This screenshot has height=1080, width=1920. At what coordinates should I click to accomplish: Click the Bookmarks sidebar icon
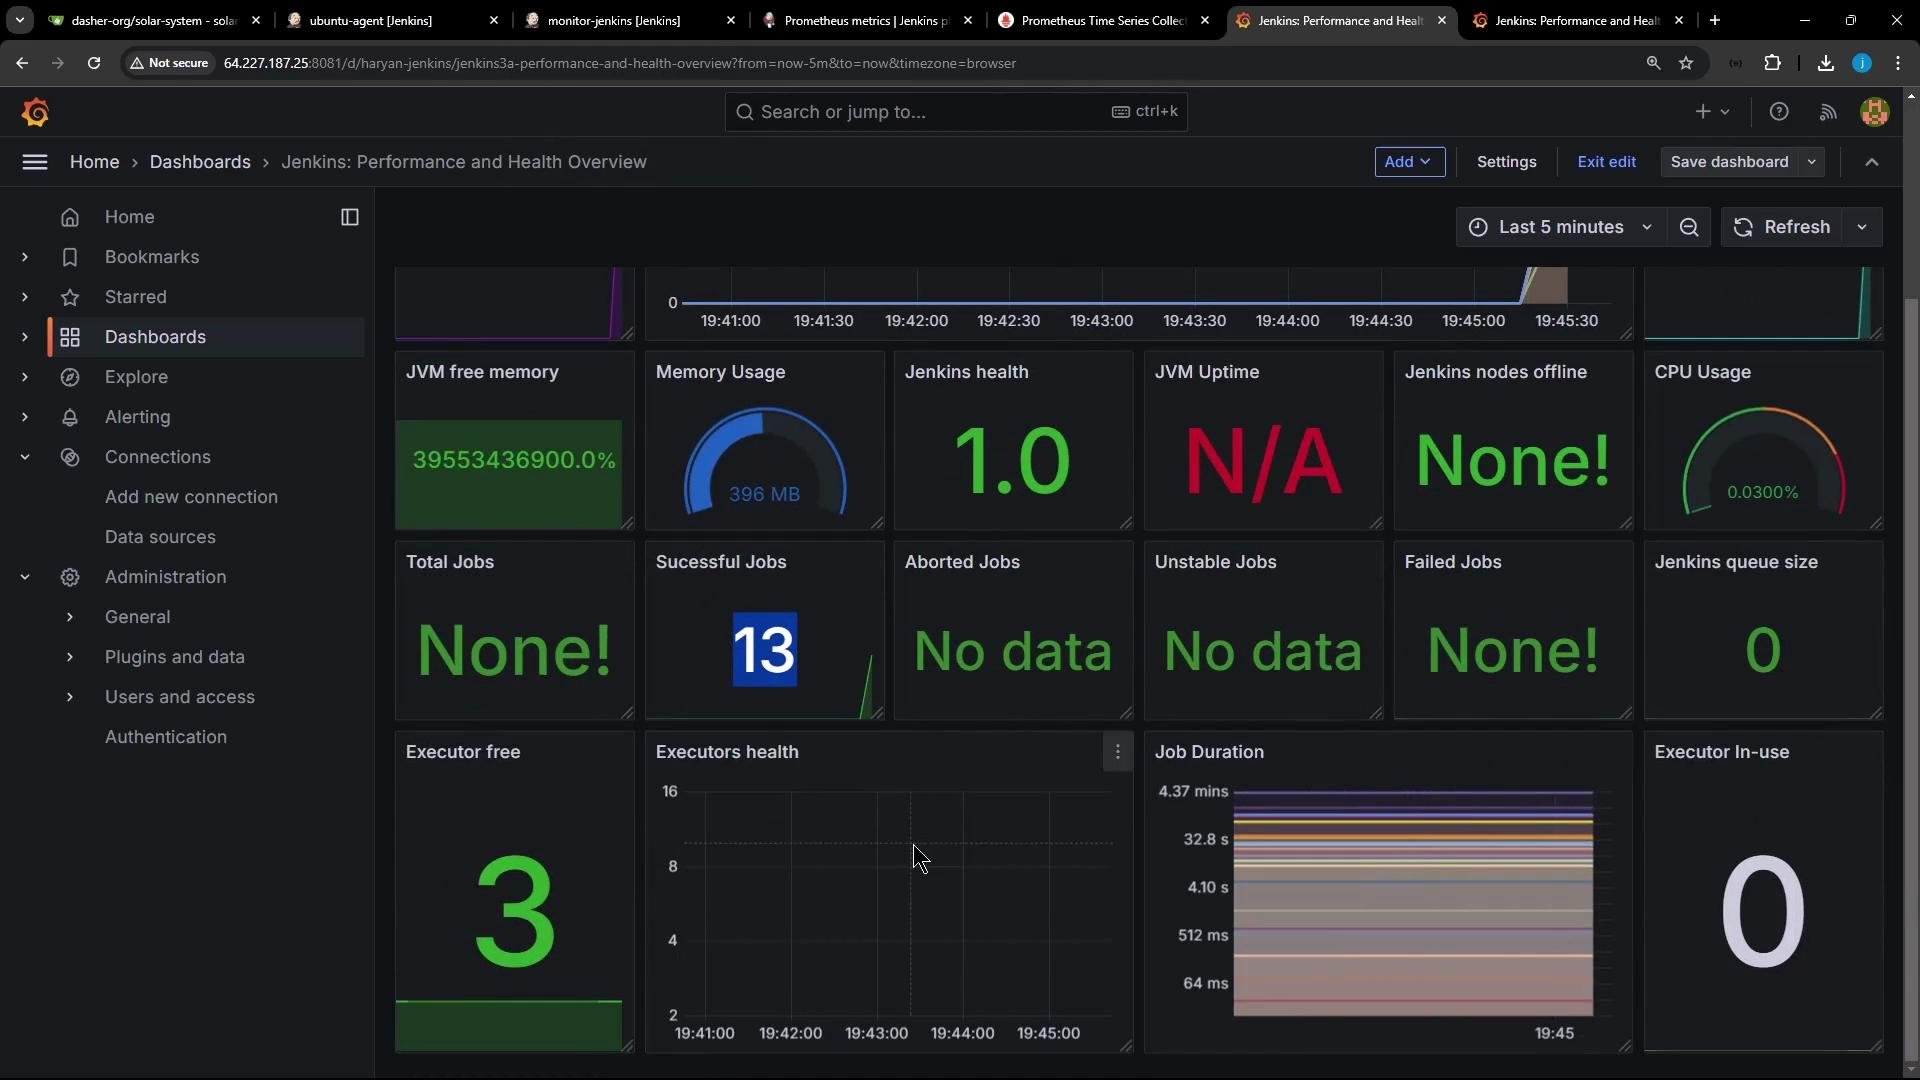point(70,257)
